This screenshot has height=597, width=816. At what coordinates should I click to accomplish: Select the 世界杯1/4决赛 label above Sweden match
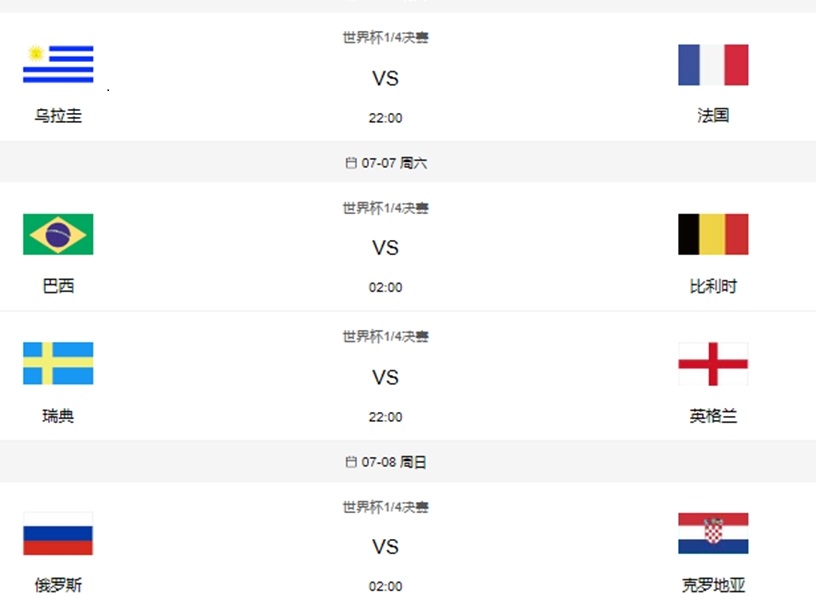pyautogui.click(x=386, y=337)
